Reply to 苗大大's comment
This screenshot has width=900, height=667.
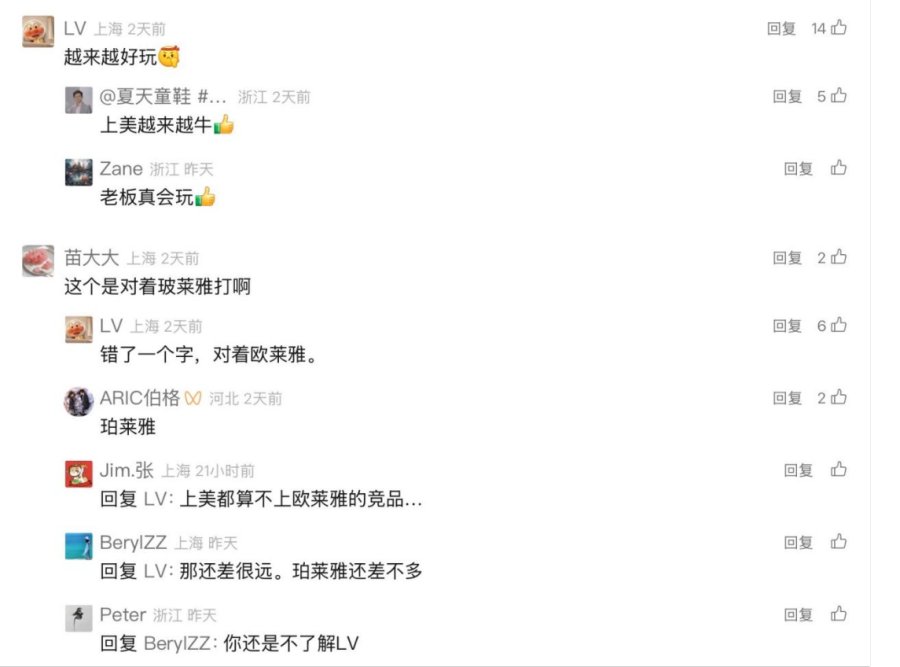[x=787, y=258]
